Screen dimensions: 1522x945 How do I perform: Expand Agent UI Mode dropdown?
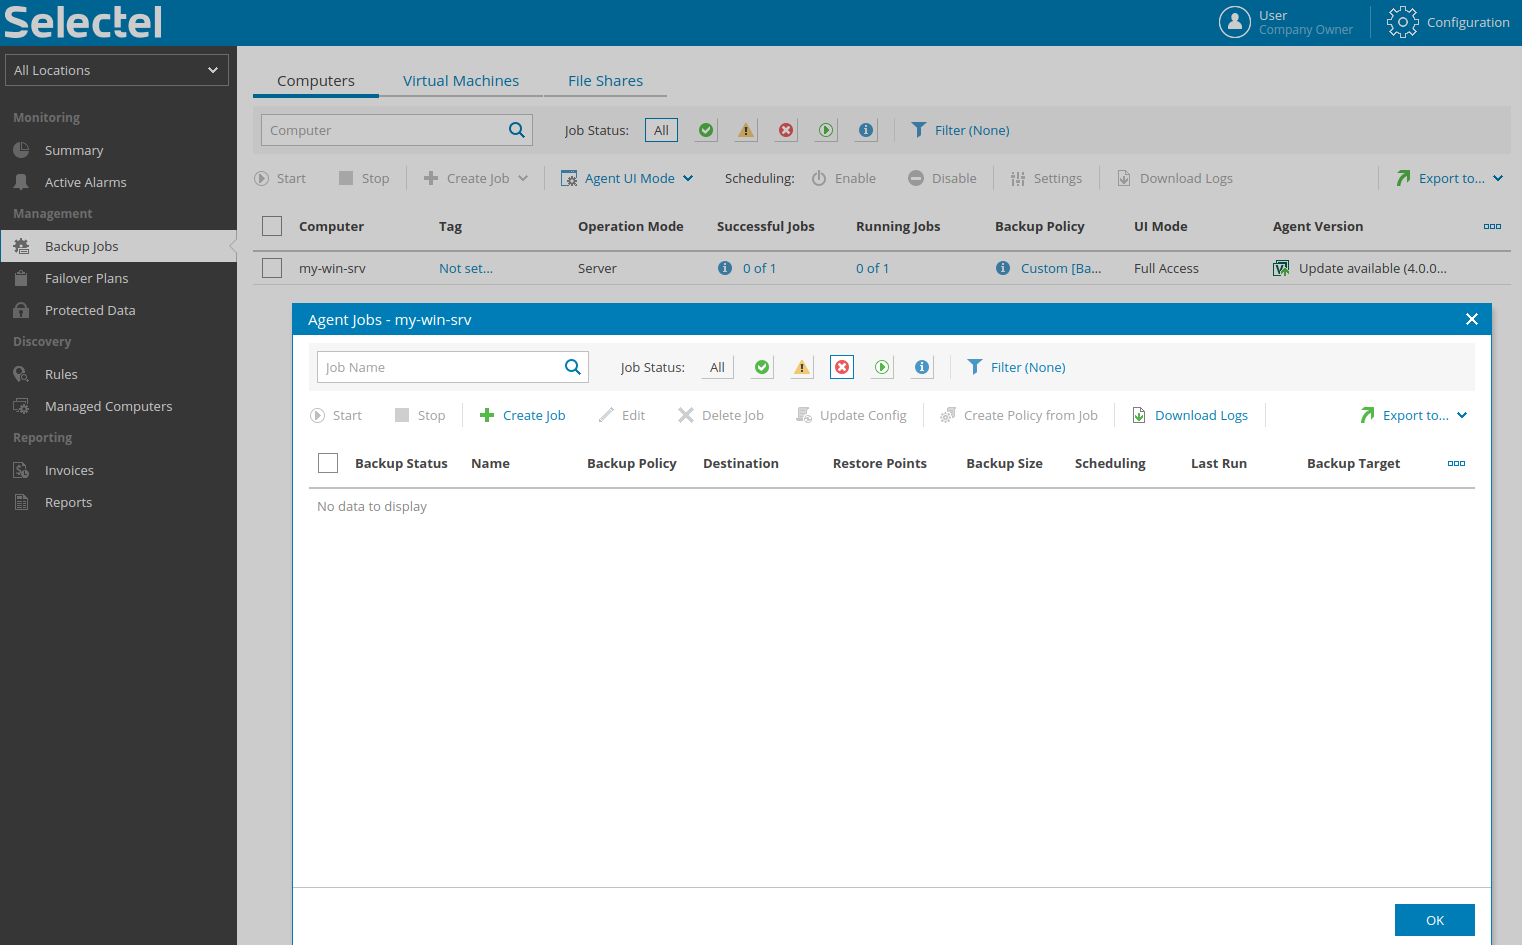(627, 178)
